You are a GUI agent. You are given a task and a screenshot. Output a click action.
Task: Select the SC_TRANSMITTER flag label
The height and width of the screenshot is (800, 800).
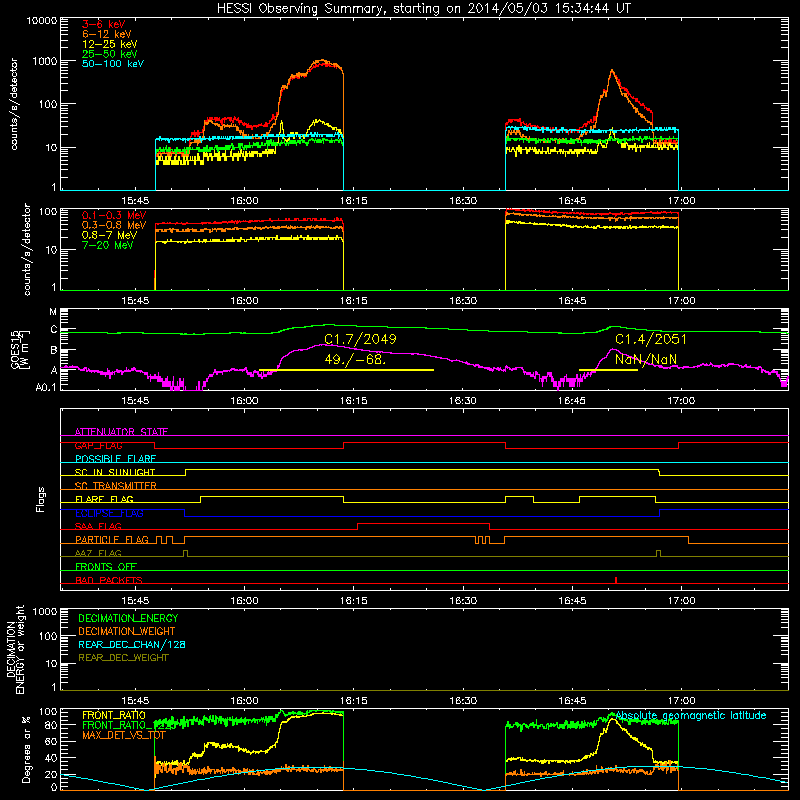coord(116,486)
